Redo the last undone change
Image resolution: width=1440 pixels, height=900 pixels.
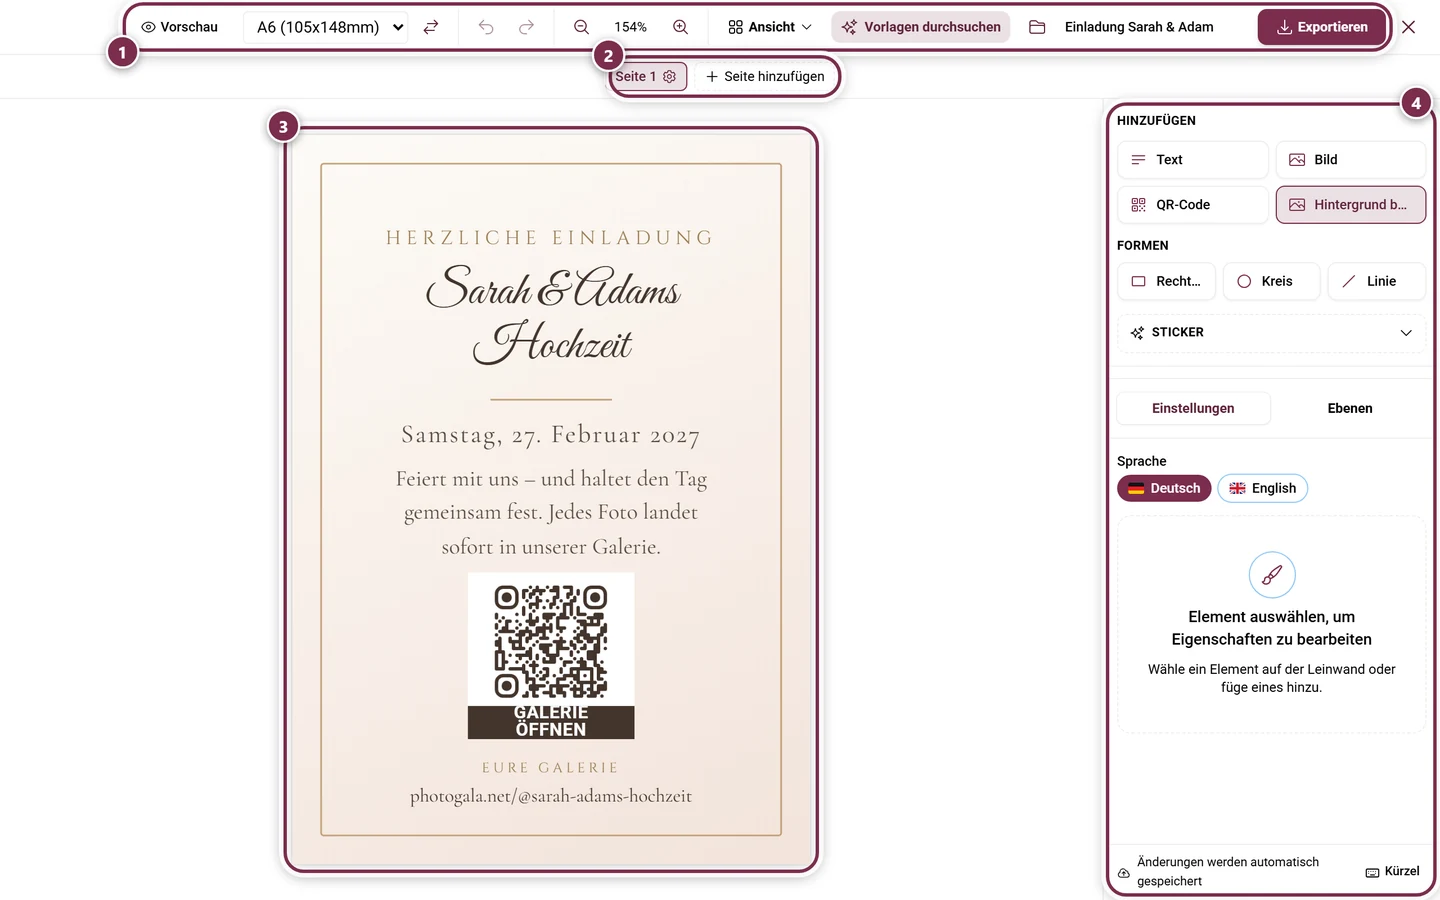click(x=526, y=27)
